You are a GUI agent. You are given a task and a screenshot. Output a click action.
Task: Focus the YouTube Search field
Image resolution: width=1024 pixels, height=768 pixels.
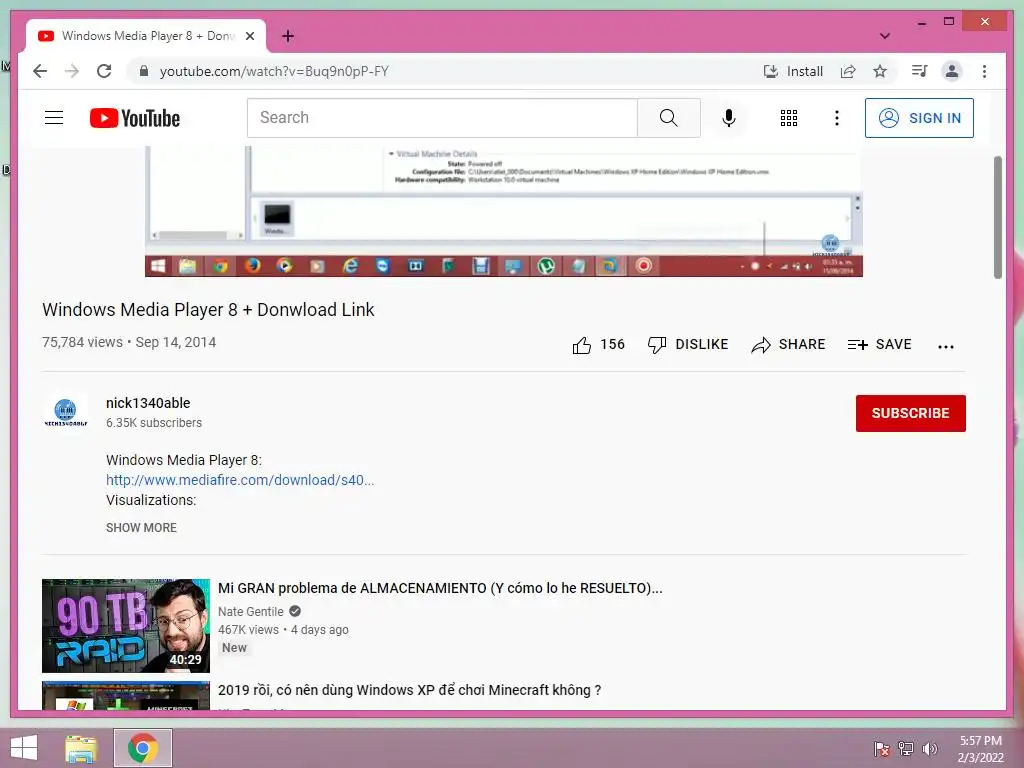(x=442, y=118)
